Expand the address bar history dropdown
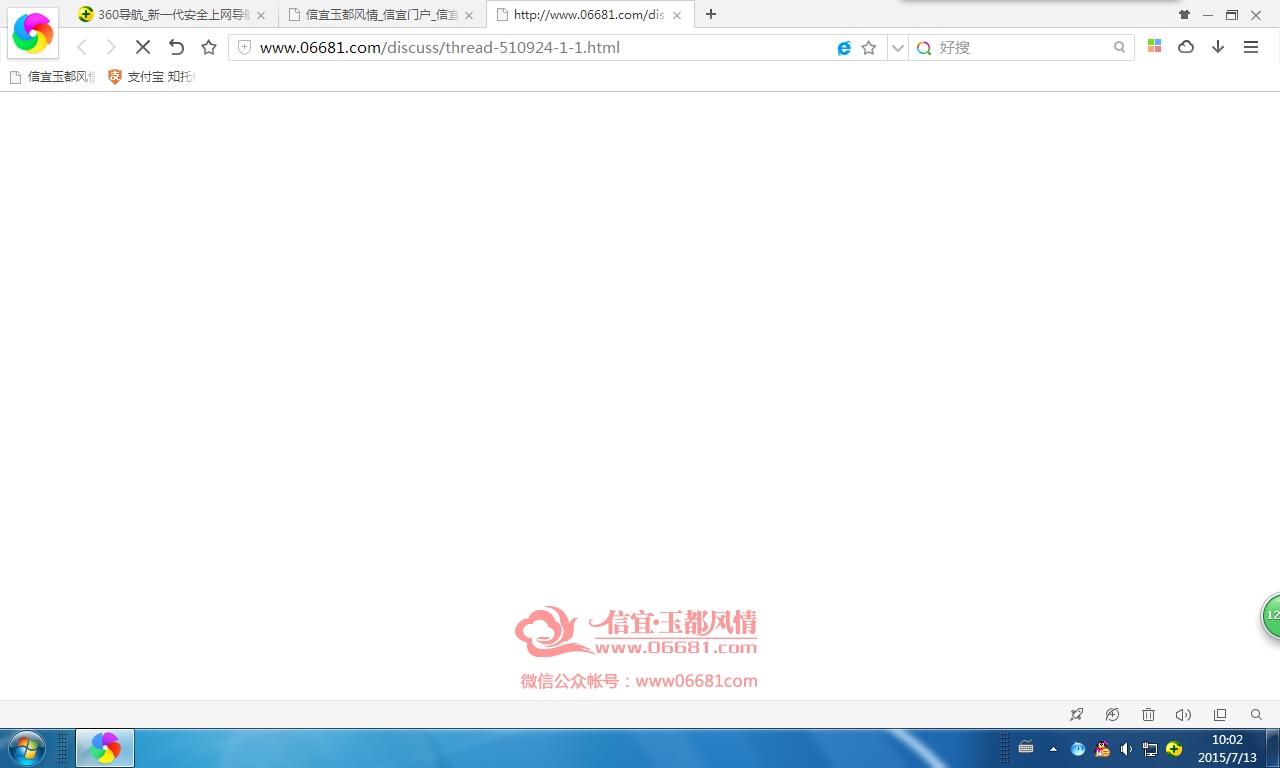The height and width of the screenshot is (768, 1280). click(x=897, y=47)
